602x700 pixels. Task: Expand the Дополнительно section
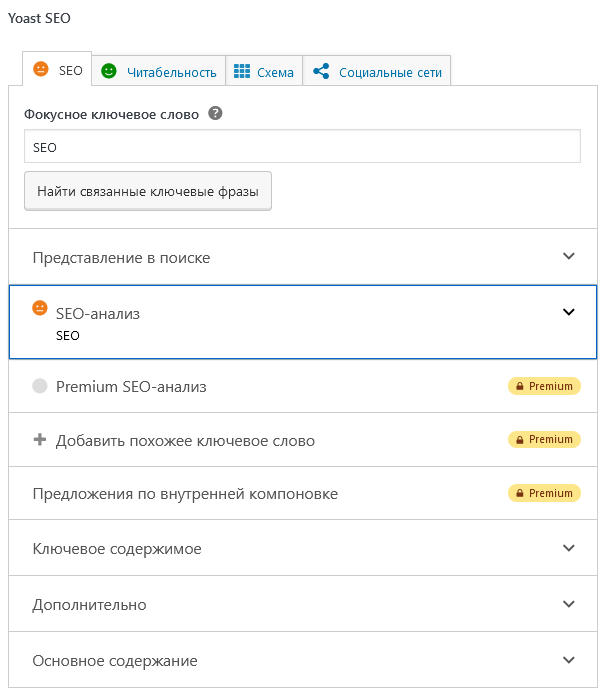(x=303, y=604)
